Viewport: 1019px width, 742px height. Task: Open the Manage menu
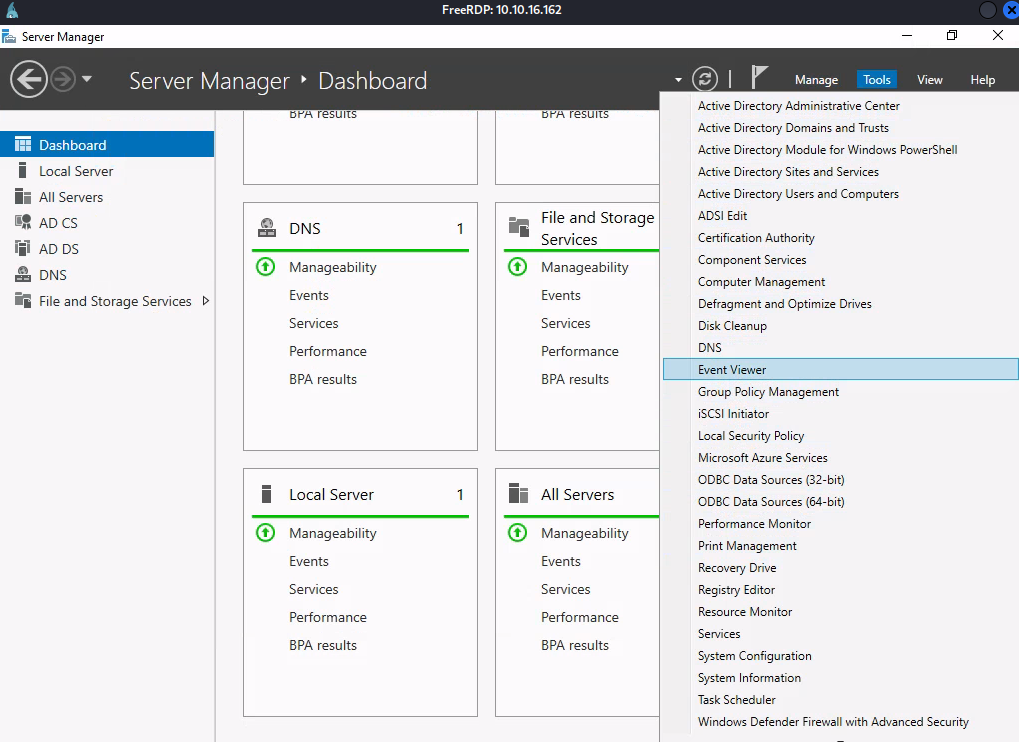pos(816,80)
